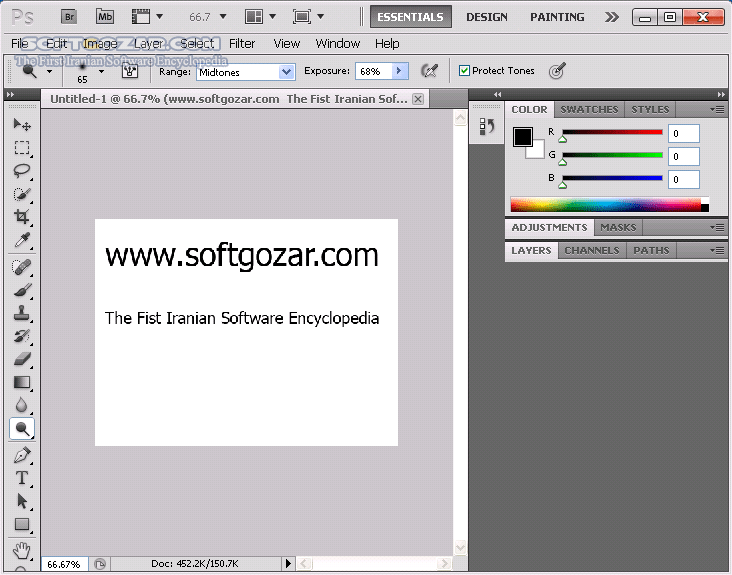Click the background color swatch

(537, 151)
